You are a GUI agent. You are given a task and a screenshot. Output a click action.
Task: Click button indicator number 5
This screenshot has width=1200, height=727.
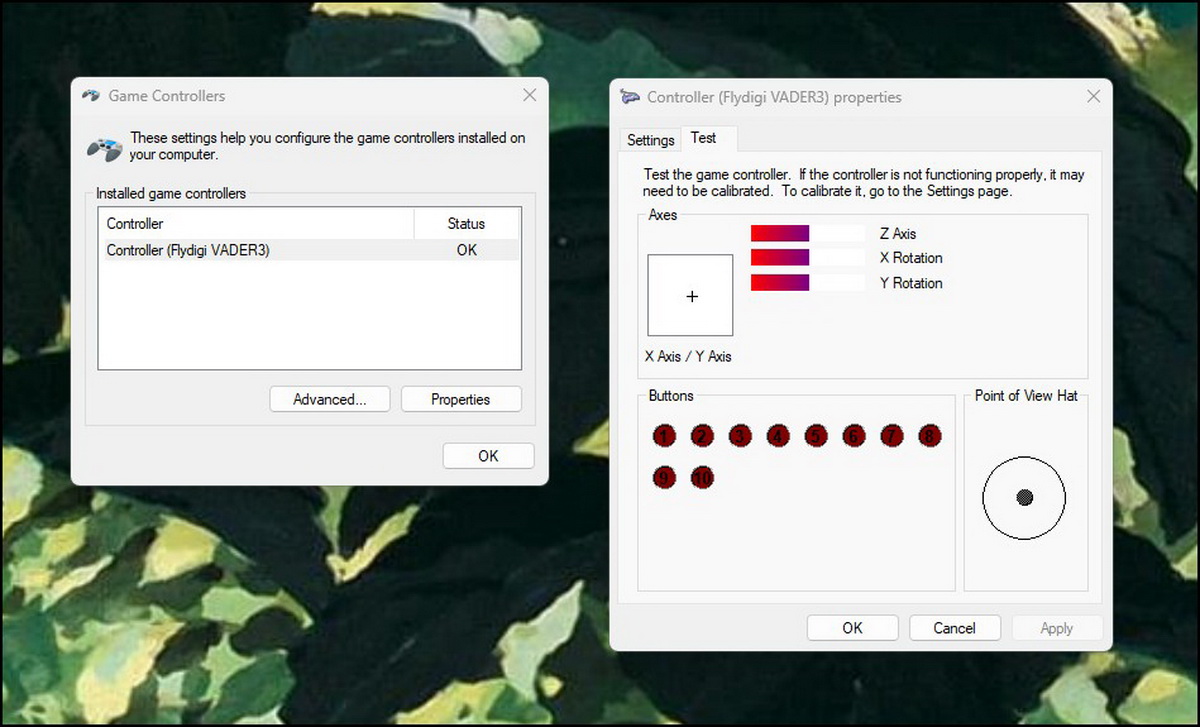[x=816, y=436]
